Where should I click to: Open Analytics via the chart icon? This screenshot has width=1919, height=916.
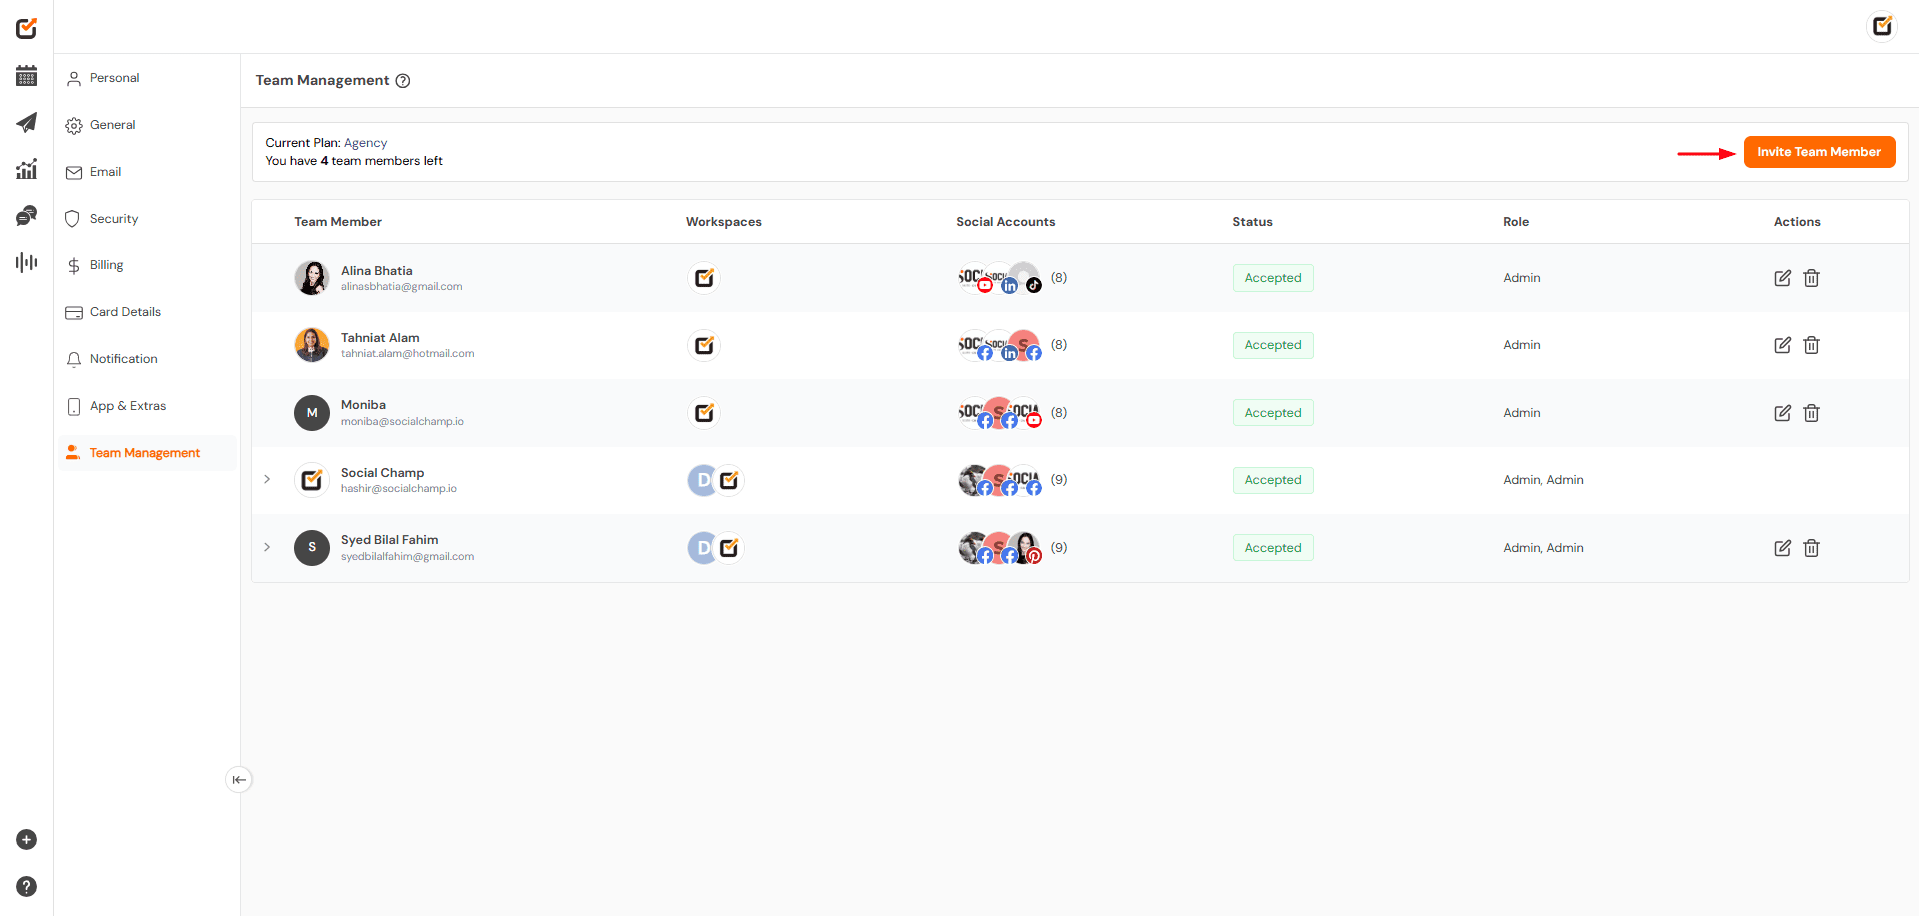click(26, 169)
